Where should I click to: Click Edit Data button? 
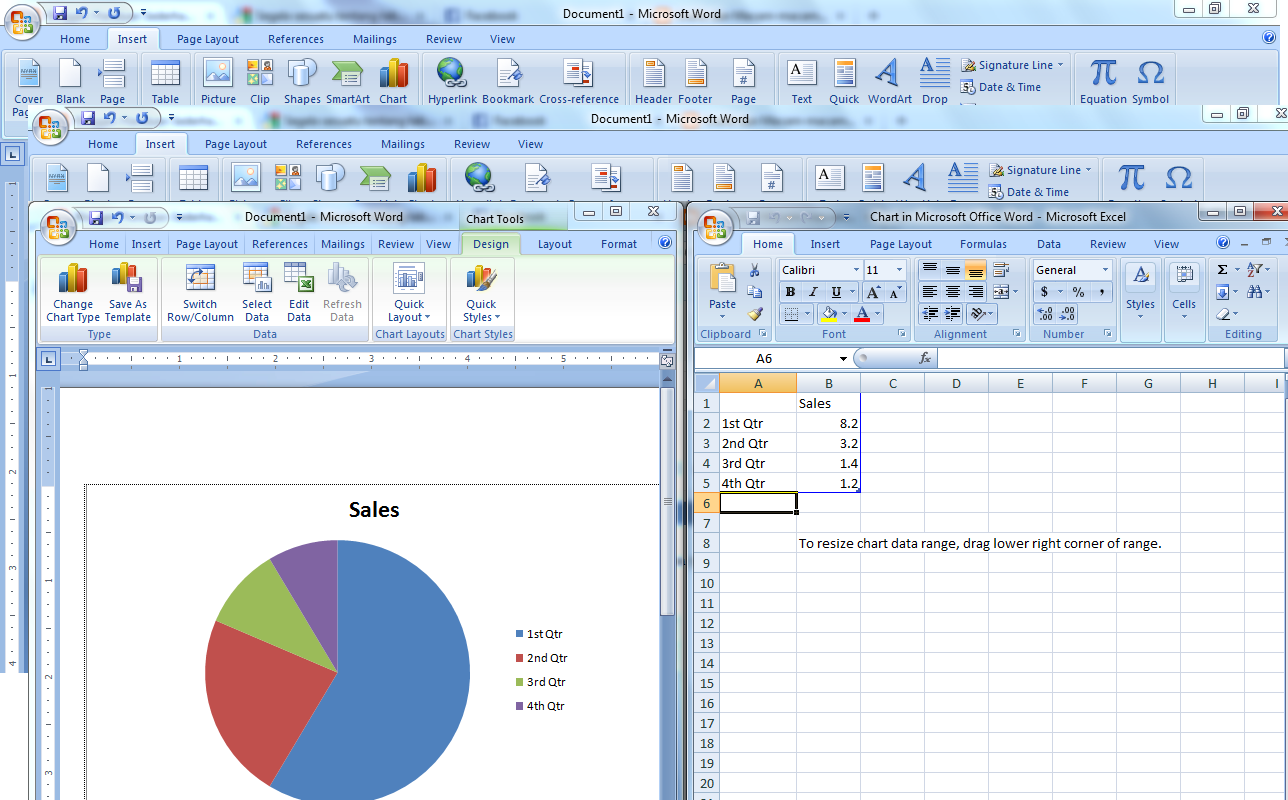[299, 293]
